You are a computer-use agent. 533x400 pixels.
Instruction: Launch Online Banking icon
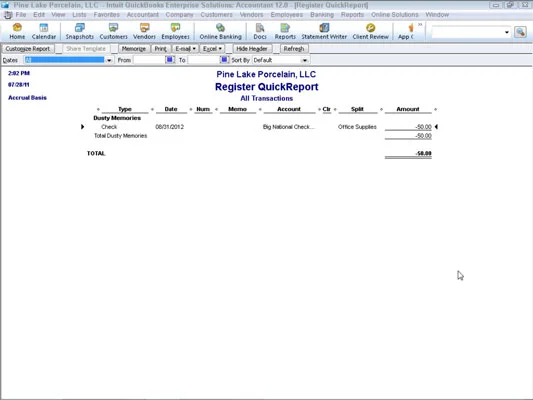[220, 31]
